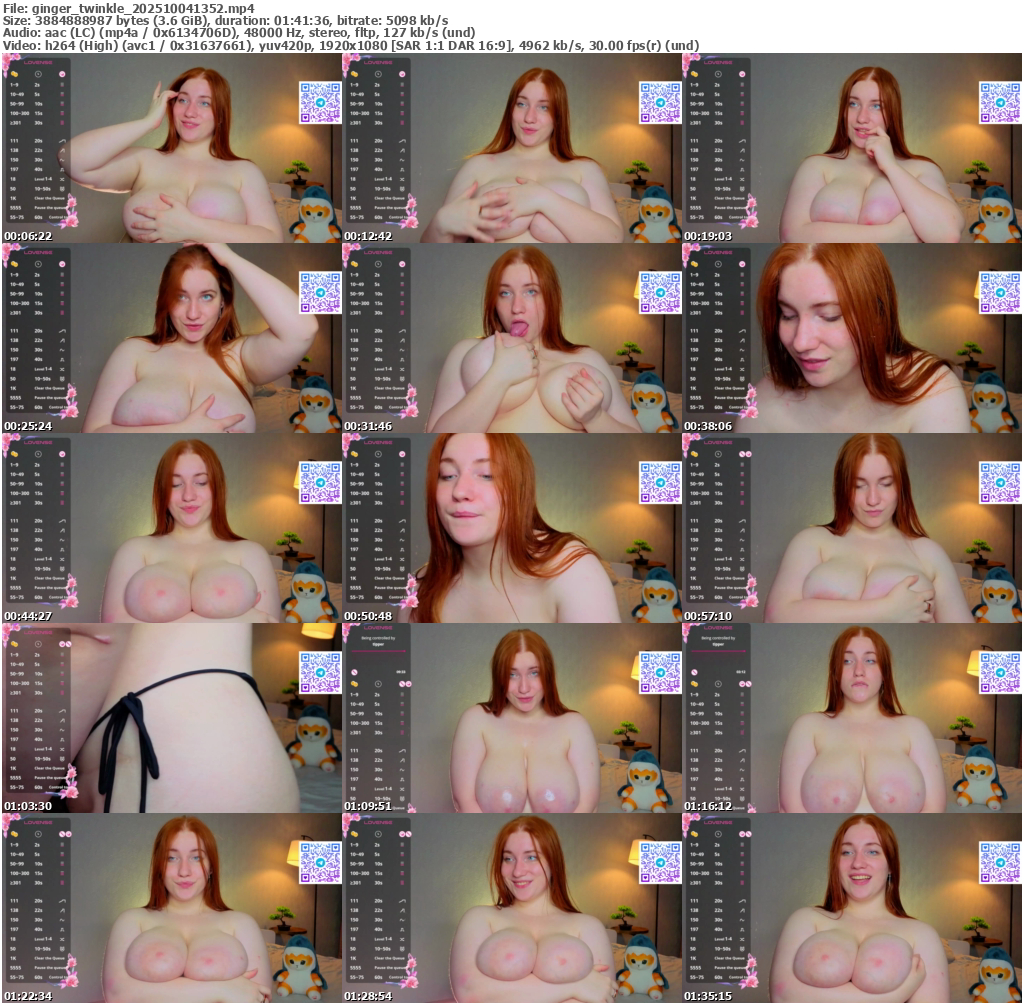Click the QR code in the 00:19:03 frame

point(999,102)
